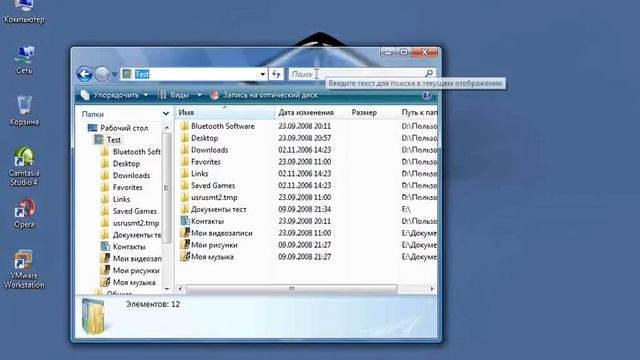Viewport: 640px width, 360px height.
Task: Expand the Виды dropdown arrow
Action: point(199,95)
